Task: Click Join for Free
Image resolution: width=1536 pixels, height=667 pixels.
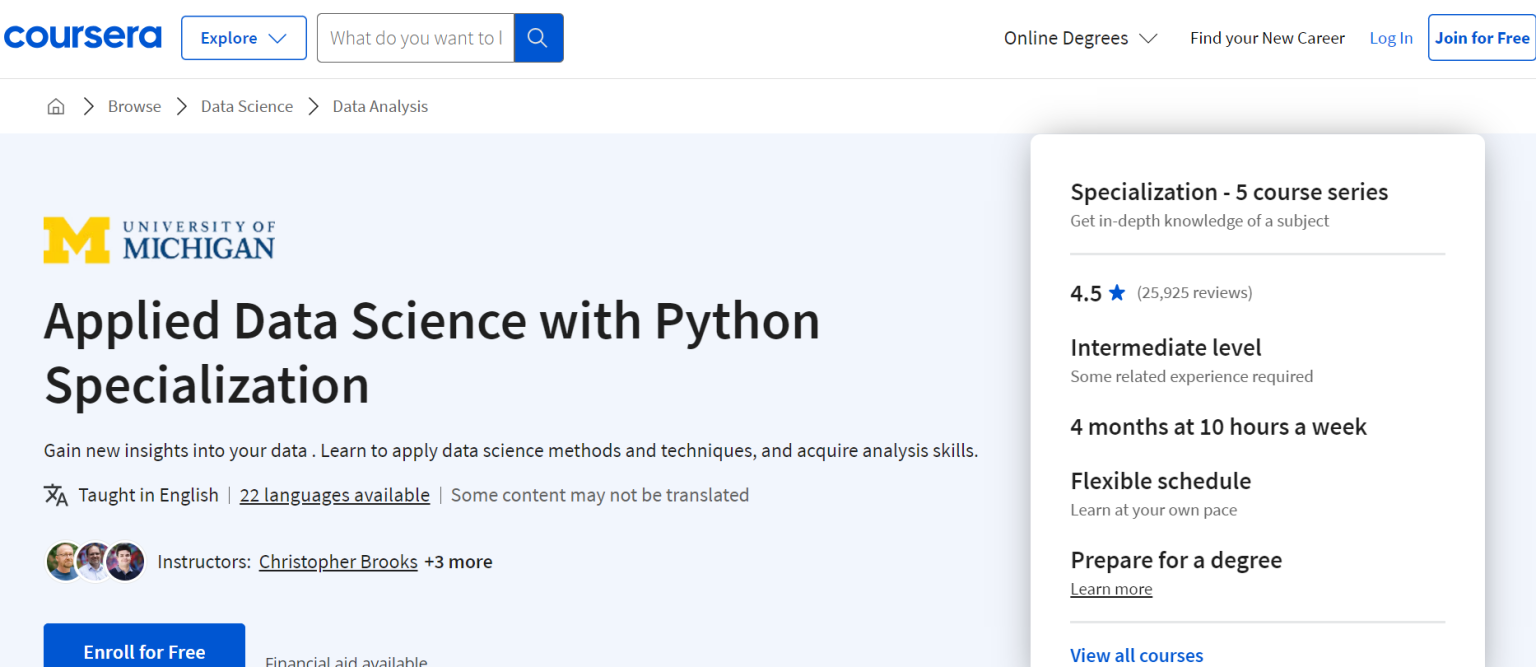Action: 1482,37
